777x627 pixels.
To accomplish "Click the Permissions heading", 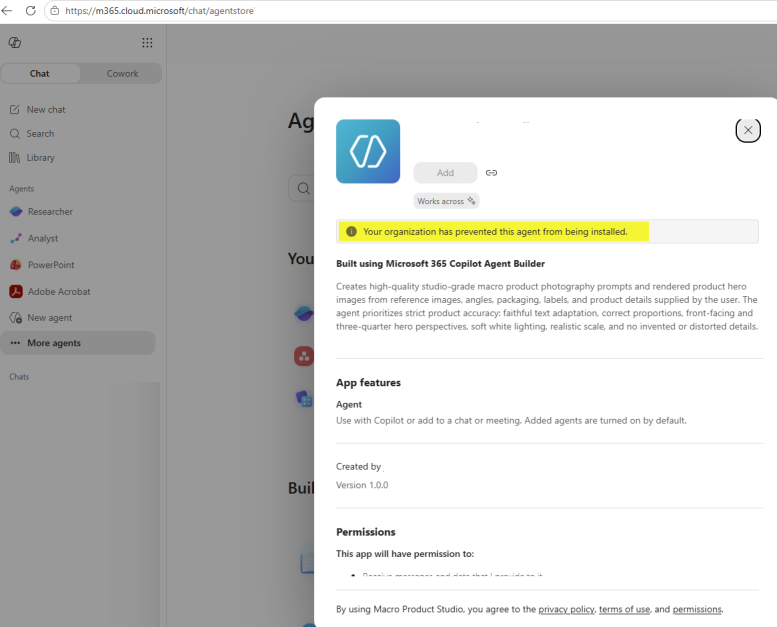I will (x=366, y=532).
